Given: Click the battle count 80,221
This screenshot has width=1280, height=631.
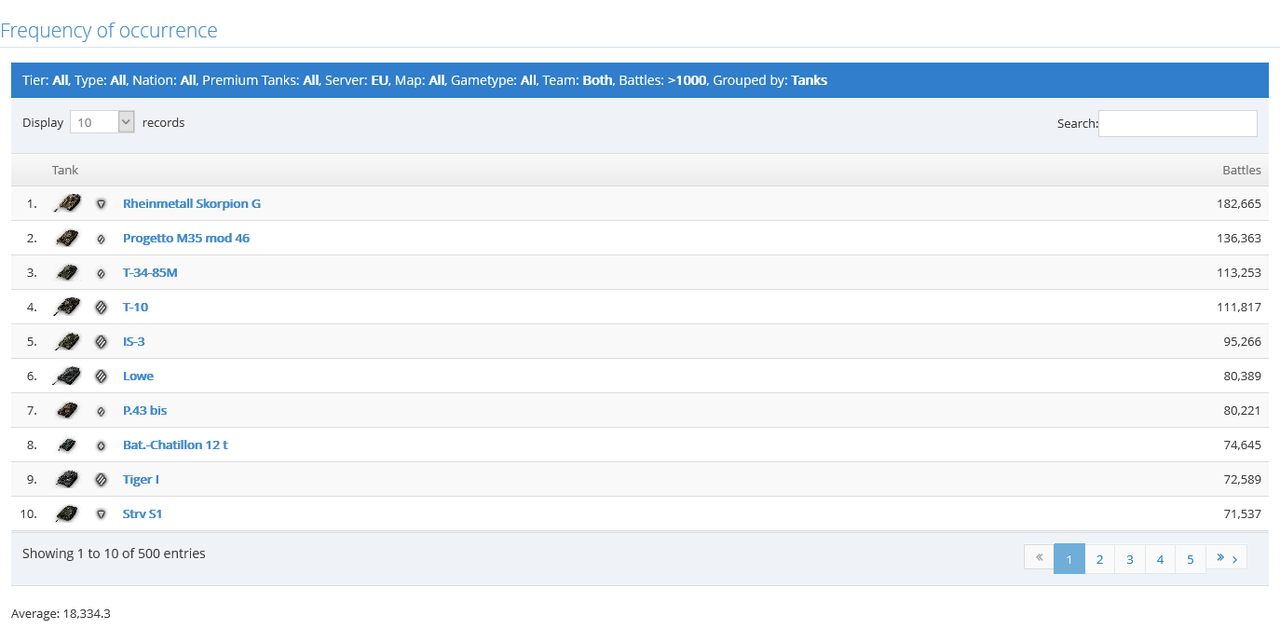Looking at the screenshot, I should pos(1242,410).
